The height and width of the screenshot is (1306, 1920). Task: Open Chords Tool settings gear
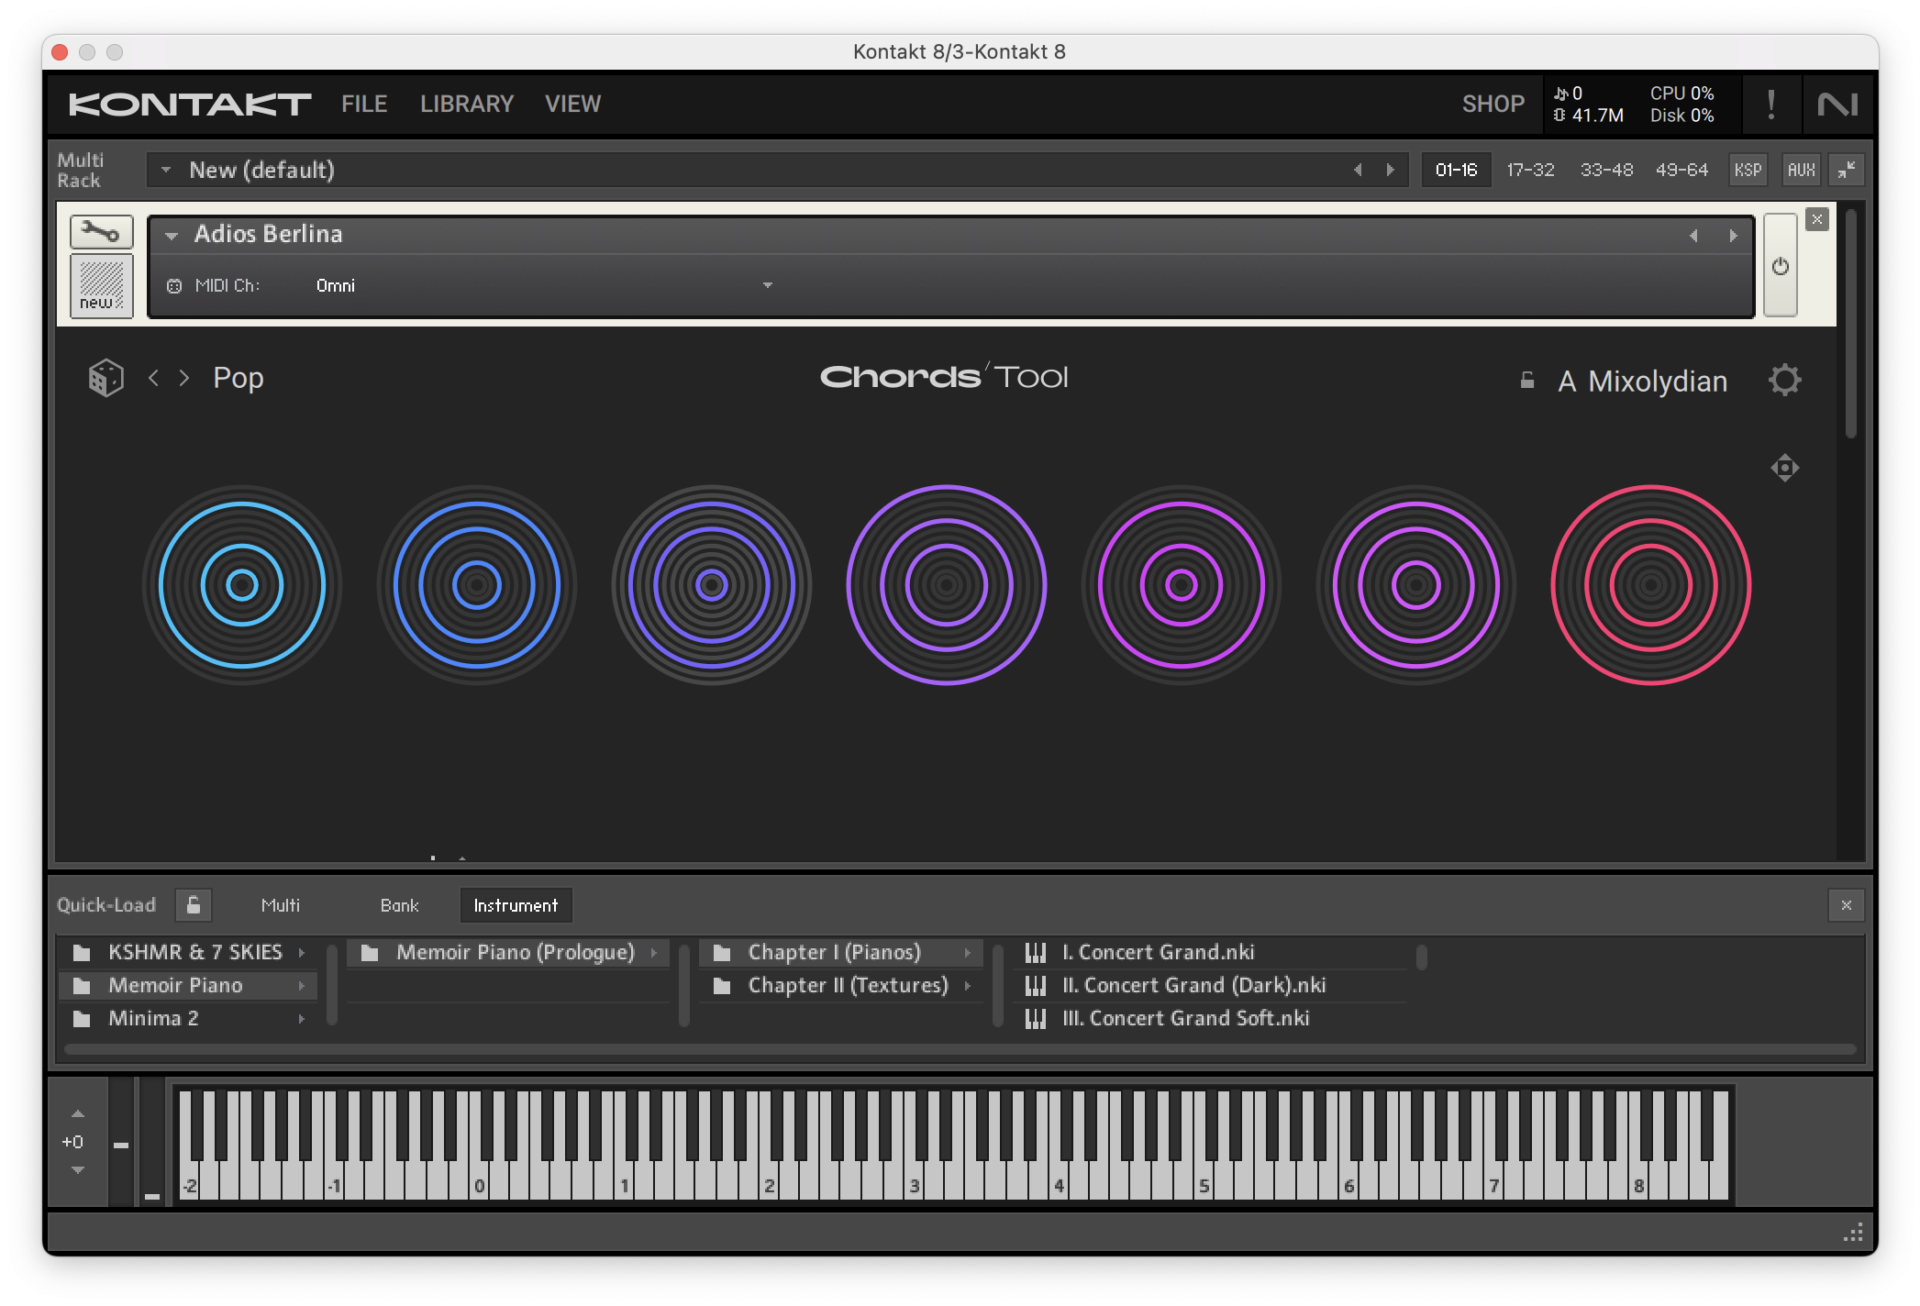[x=1784, y=380]
